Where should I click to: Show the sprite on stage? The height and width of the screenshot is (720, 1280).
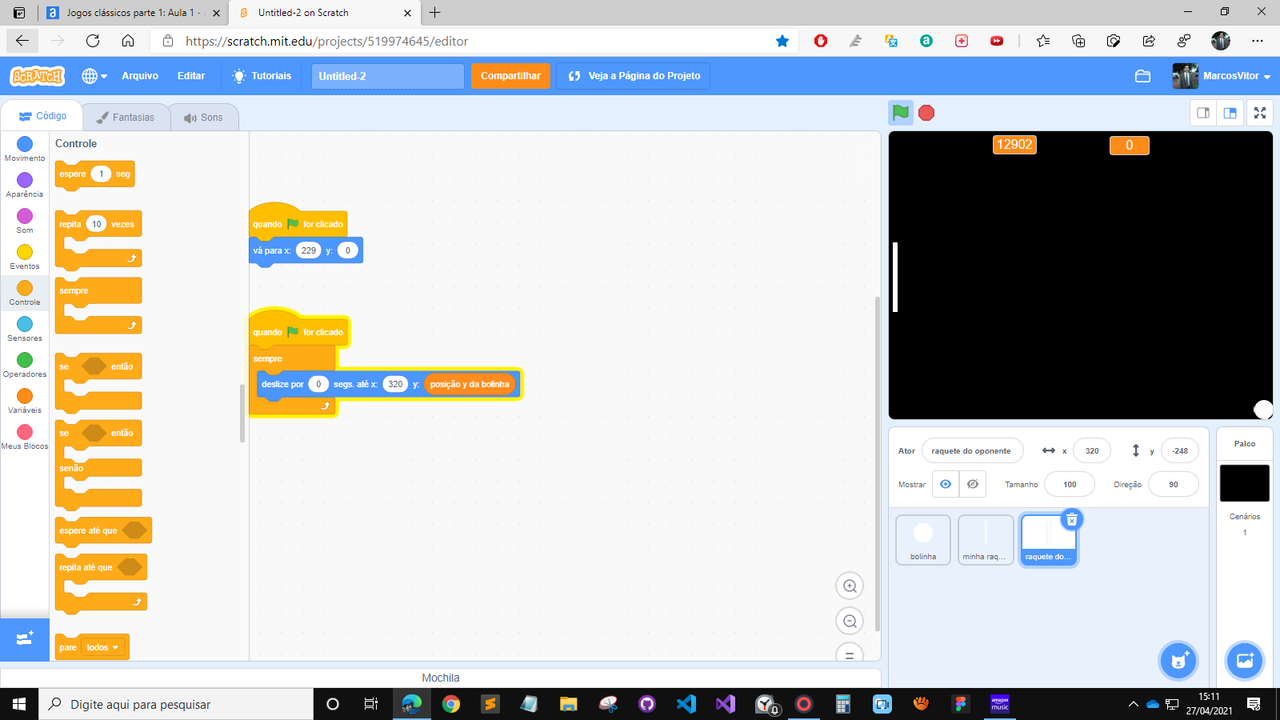(945, 484)
